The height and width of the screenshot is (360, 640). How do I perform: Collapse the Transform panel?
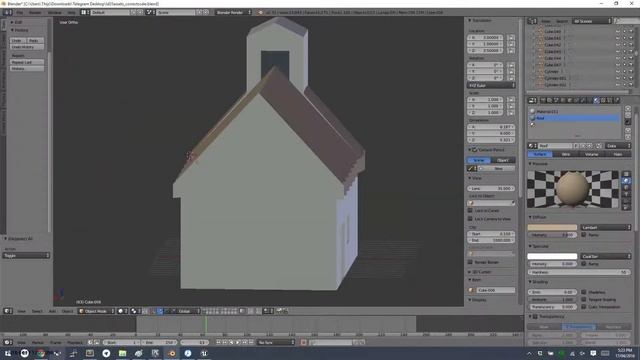[470, 20]
